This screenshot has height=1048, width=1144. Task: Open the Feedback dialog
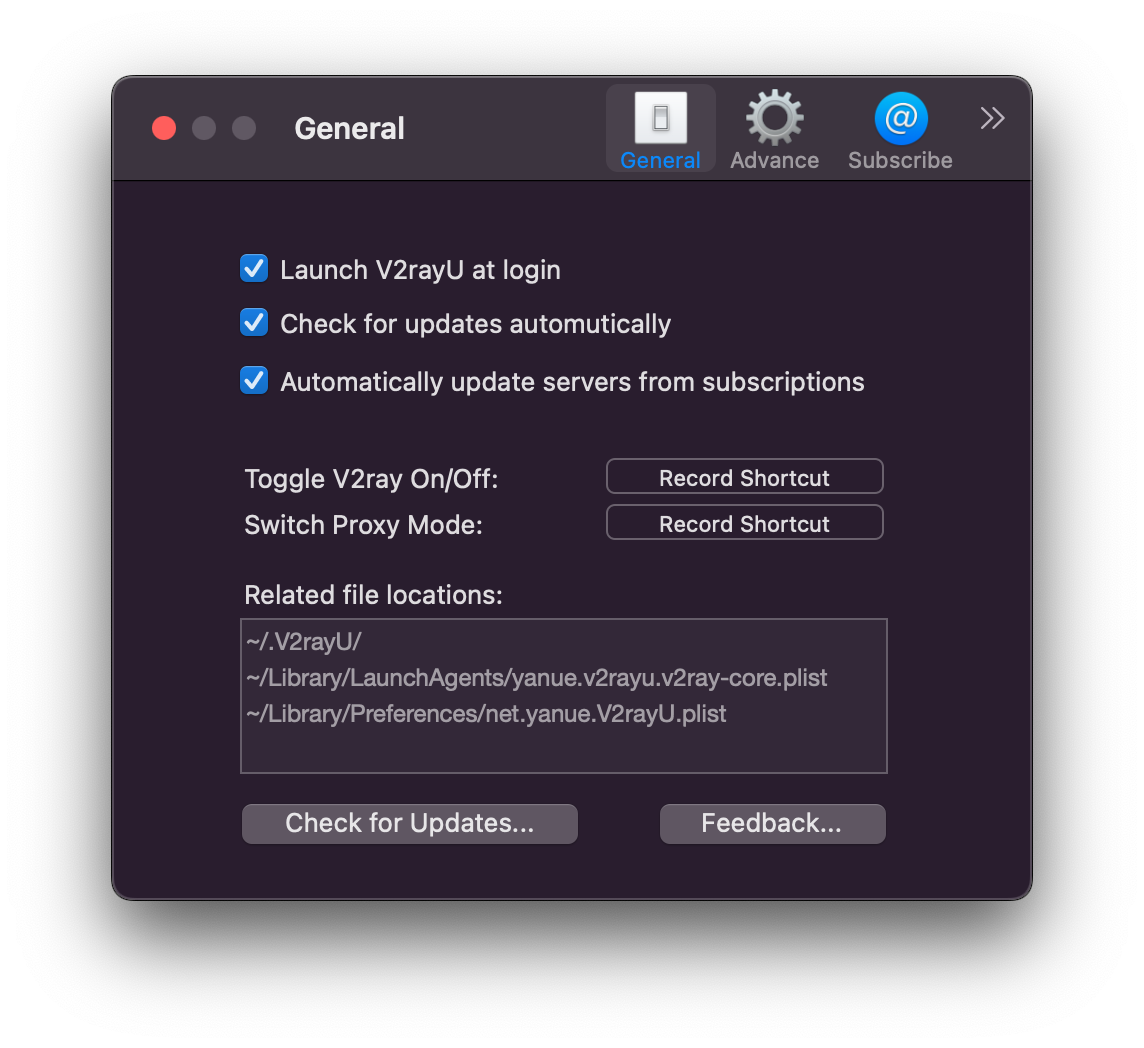772,823
